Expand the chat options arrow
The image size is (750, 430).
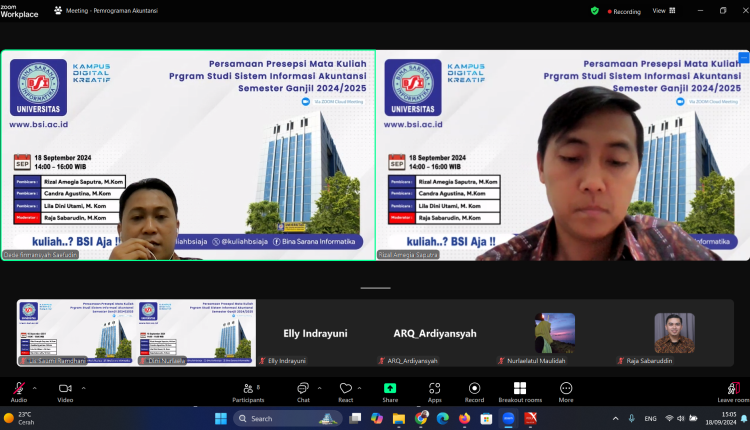tap(320, 388)
